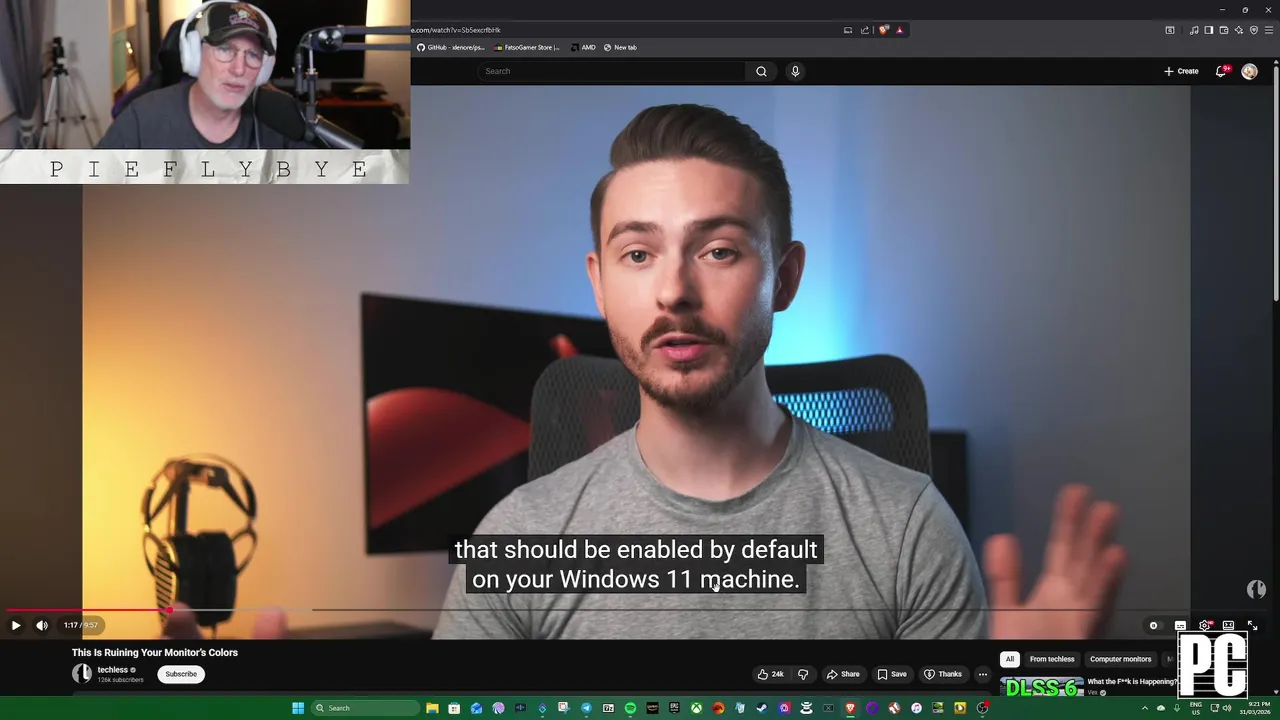The height and width of the screenshot is (720, 1280).
Task: Show hidden system tray icons
Action: point(1145,708)
